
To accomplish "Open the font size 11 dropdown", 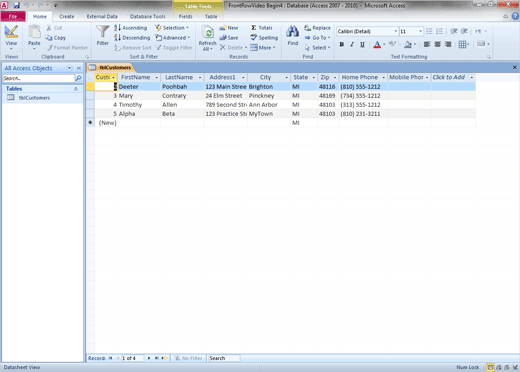I will click(x=421, y=31).
